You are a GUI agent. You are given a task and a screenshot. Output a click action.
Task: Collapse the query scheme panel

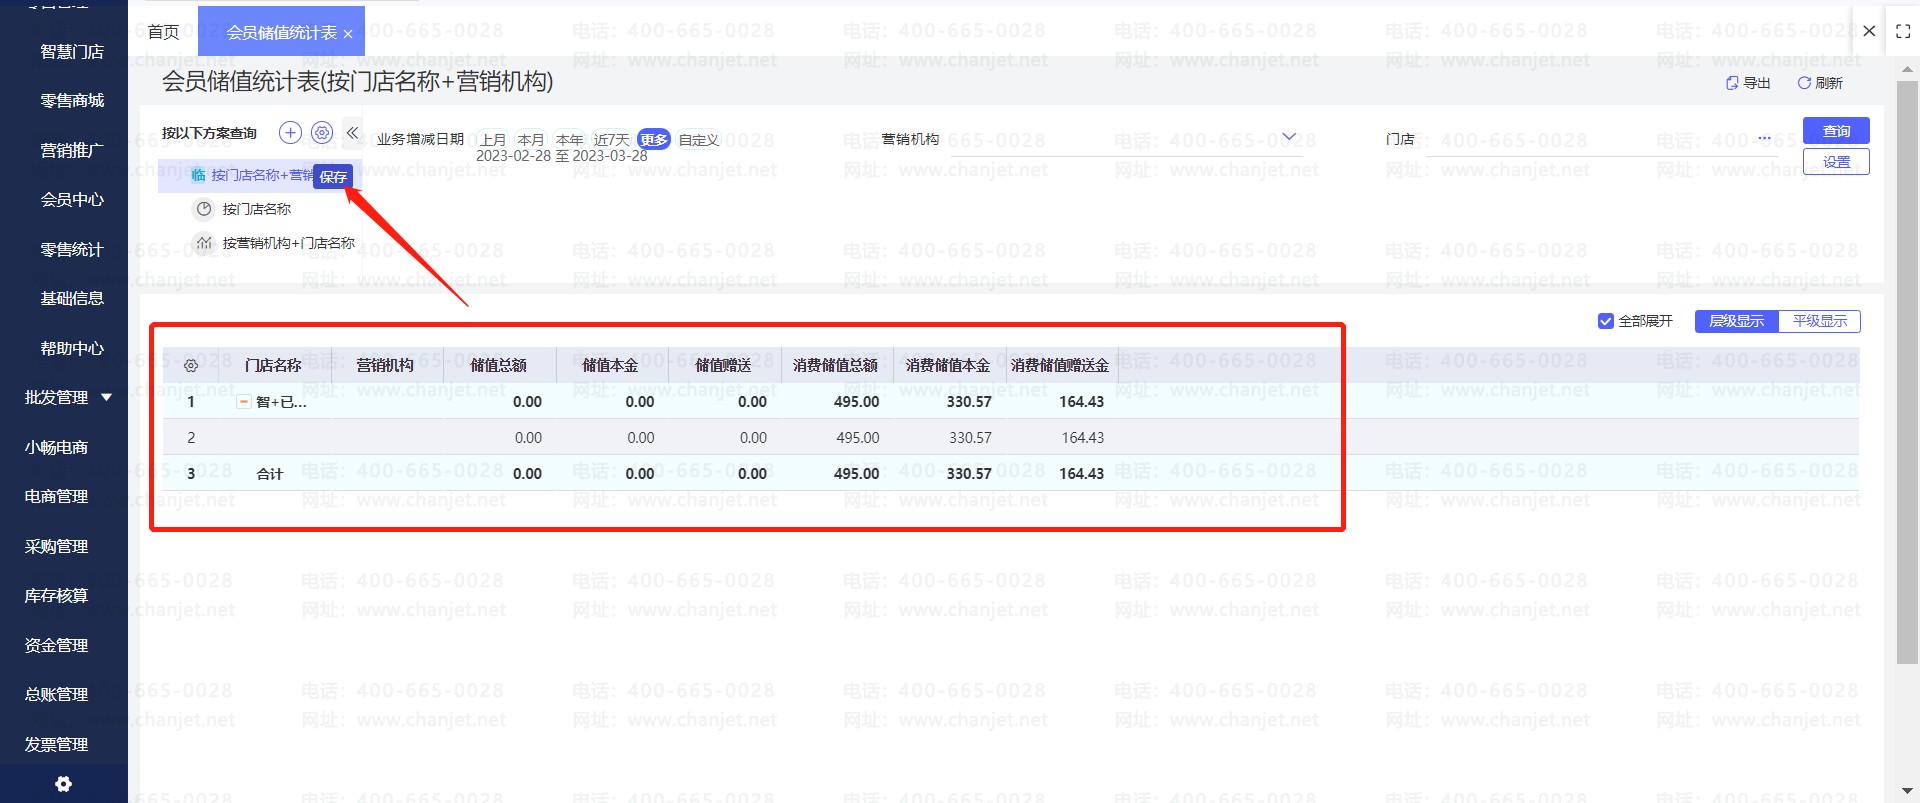tap(352, 133)
